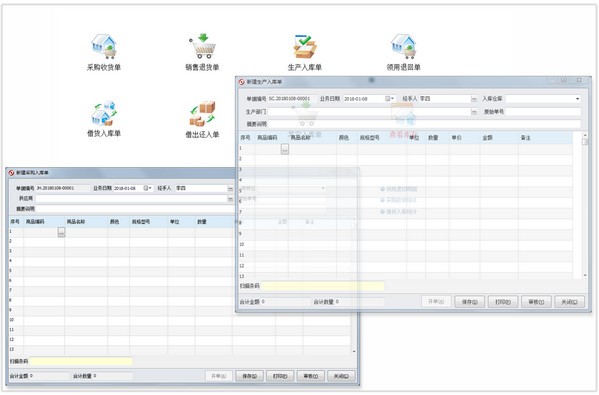Click the red logo of 新建采购入库单 window
Image resolution: width=599 pixels, height=395 pixels.
point(11,173)
